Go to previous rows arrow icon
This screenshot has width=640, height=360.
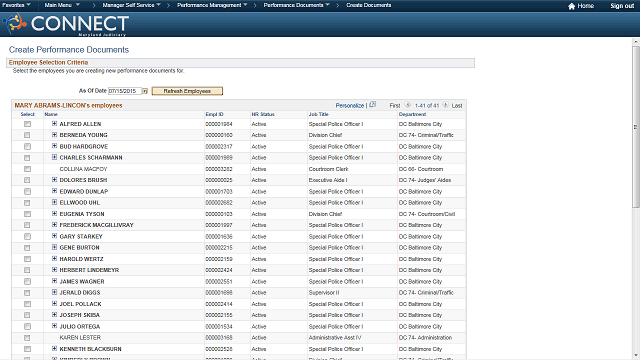[x=408, y=105]
